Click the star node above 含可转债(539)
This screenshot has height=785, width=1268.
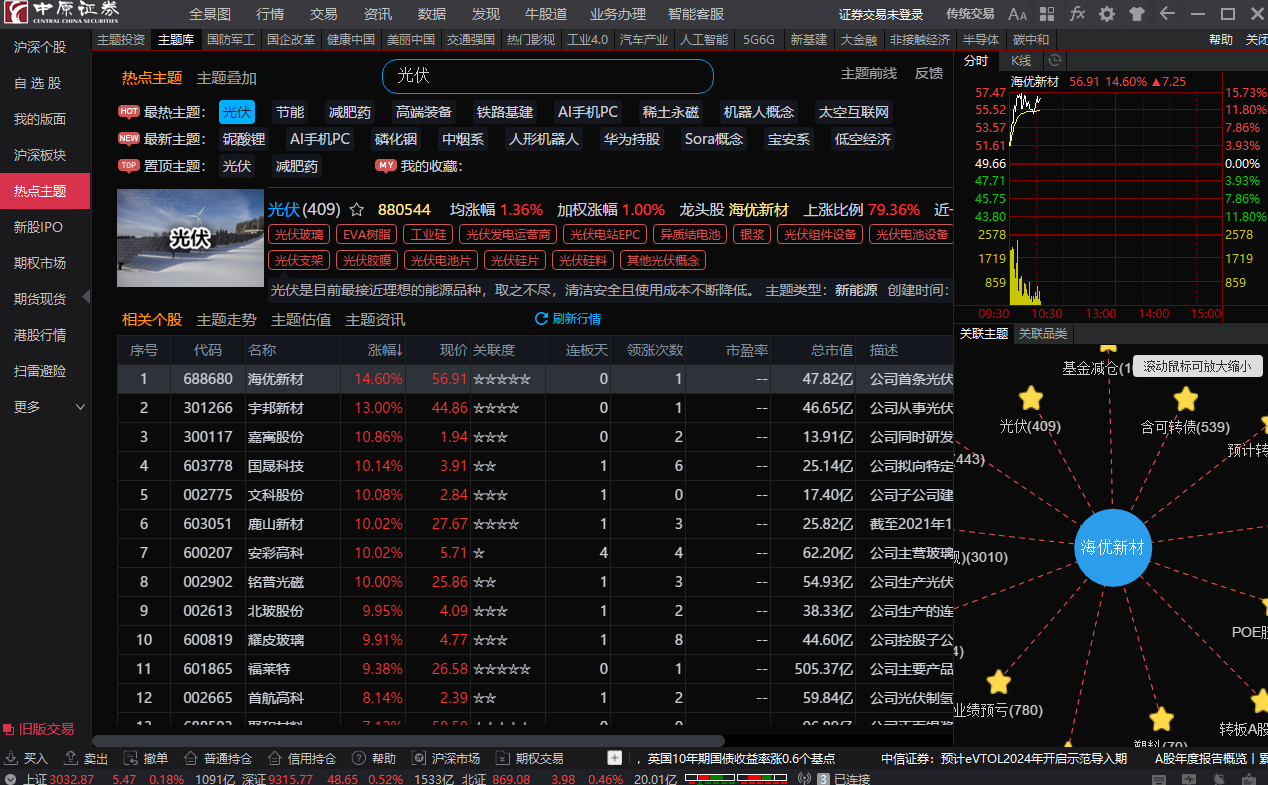pyautogui.click(x=1186, y=399)
